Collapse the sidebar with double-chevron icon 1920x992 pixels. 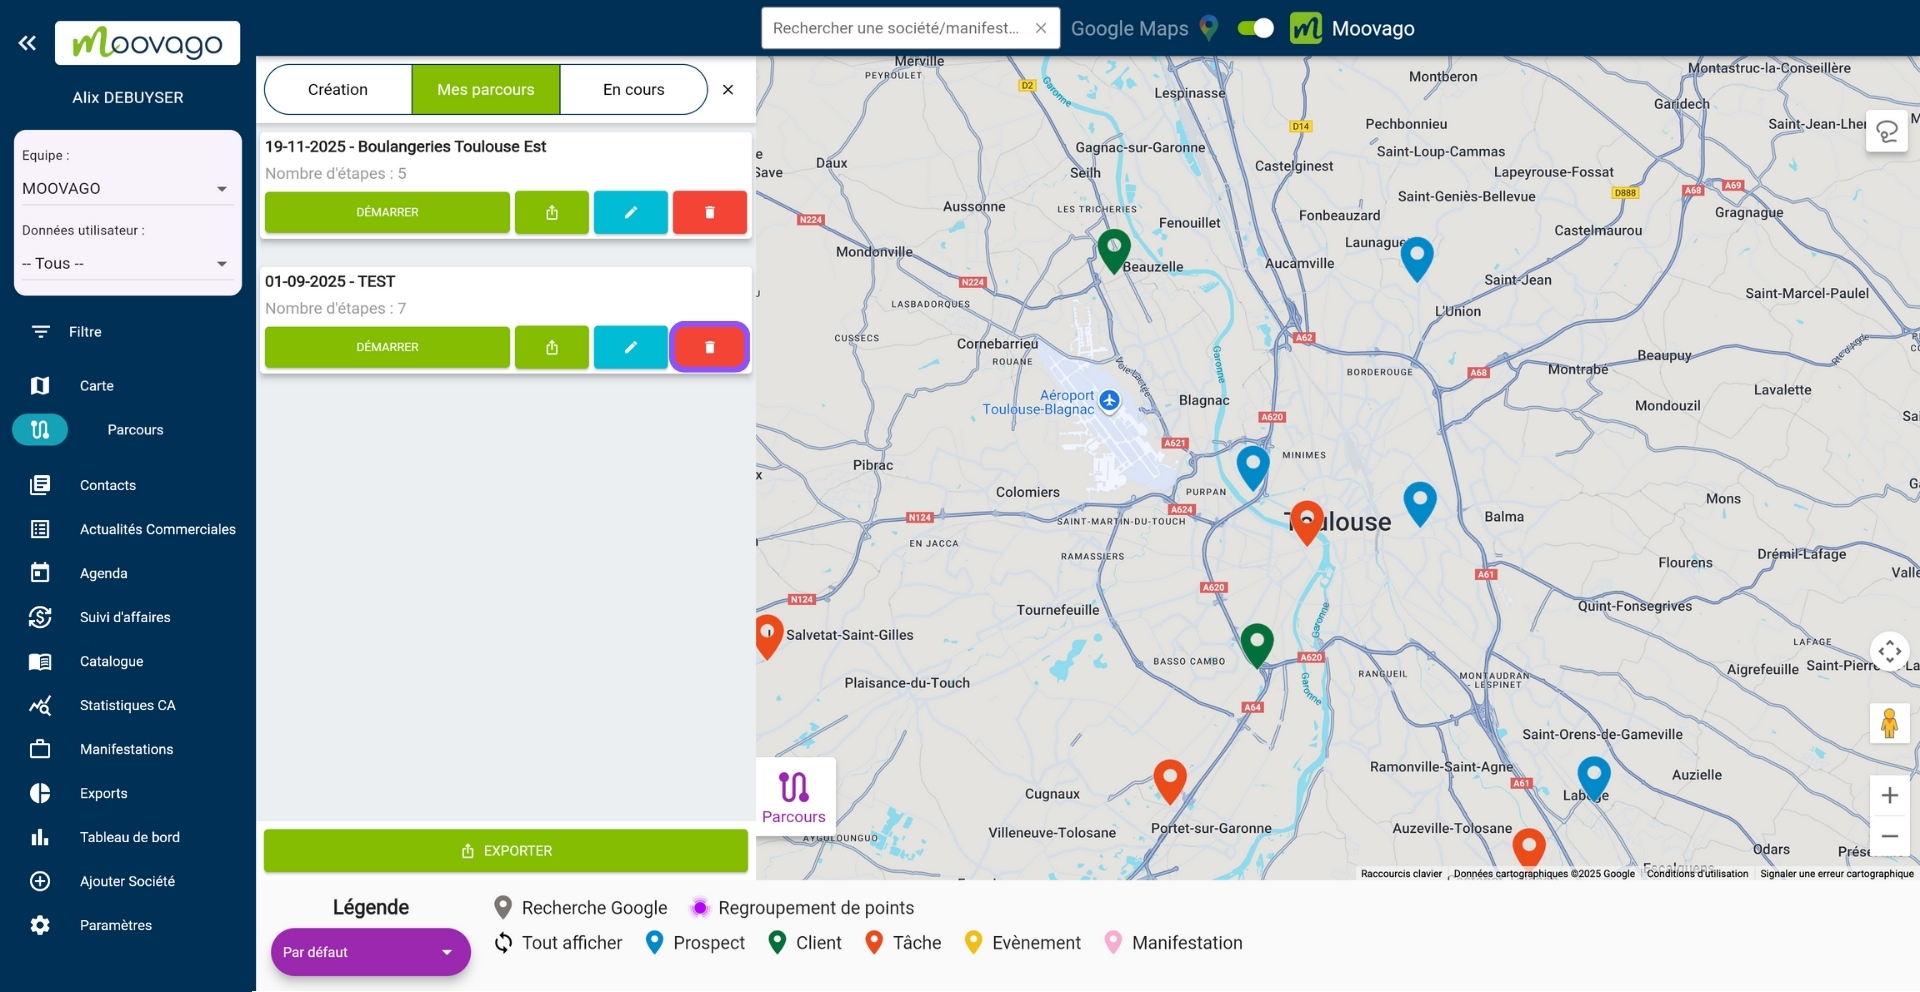click(x=27, y=43)
